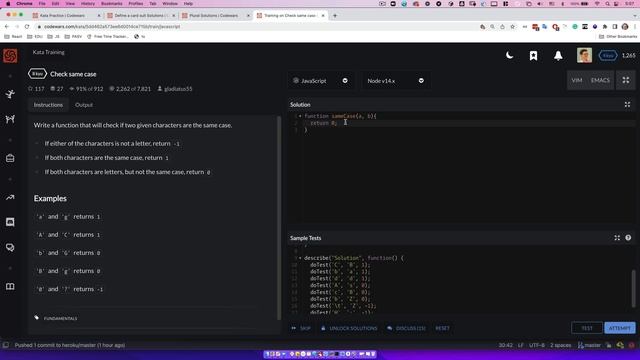
Task: Open the History menu
Action: click(x=88, y=3)
